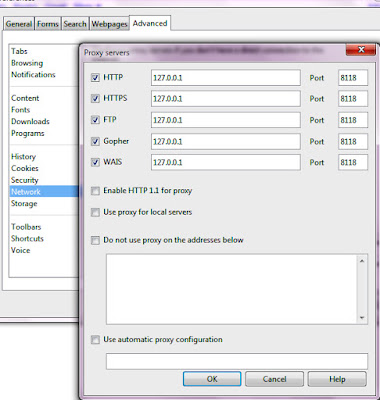Check Do not use proxy on addresses below
The image size is (380, 400).
pos(95,240)
